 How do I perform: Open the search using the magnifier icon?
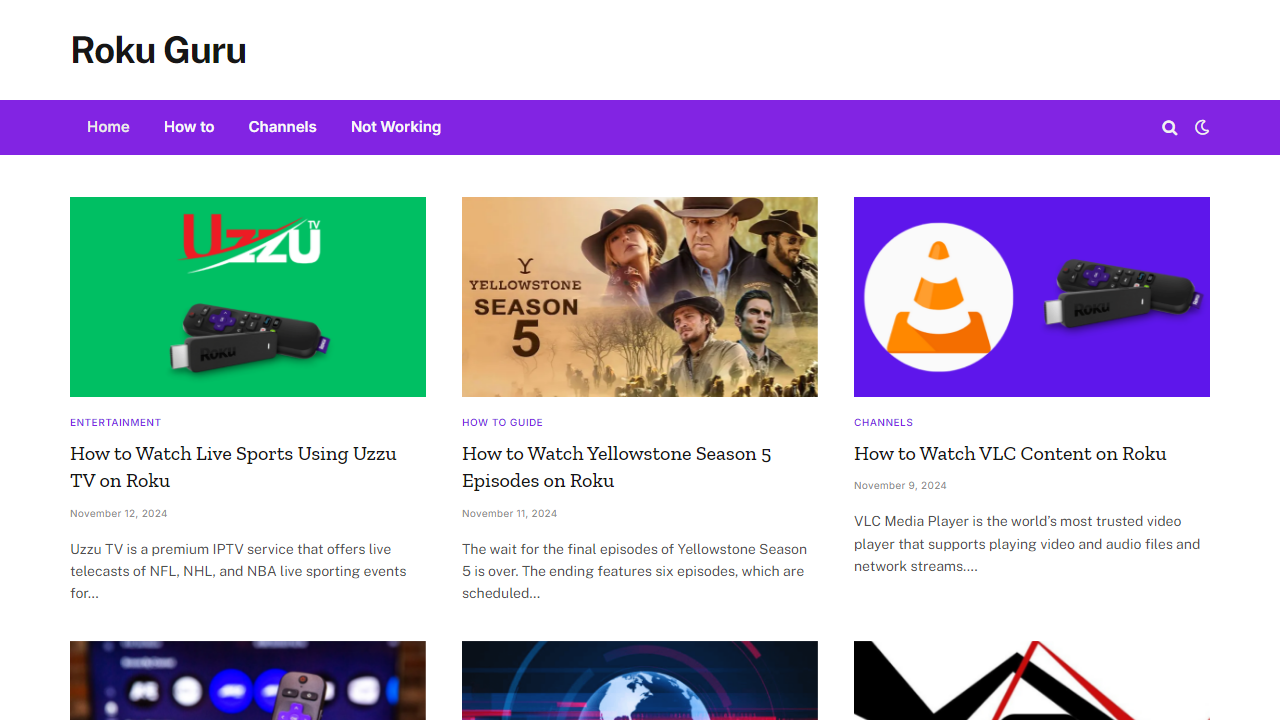click(1169, 127)
